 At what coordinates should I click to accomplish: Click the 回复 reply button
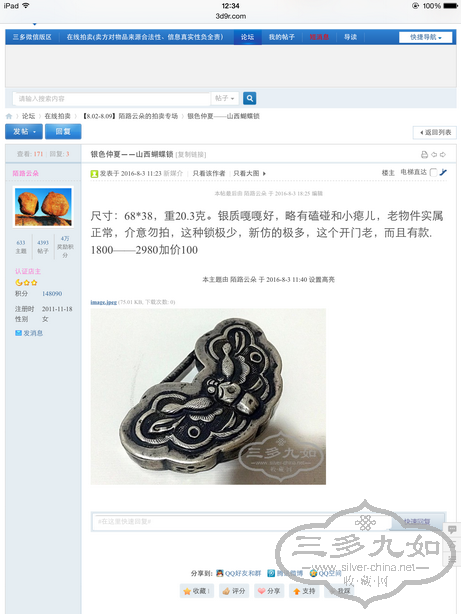63,132
